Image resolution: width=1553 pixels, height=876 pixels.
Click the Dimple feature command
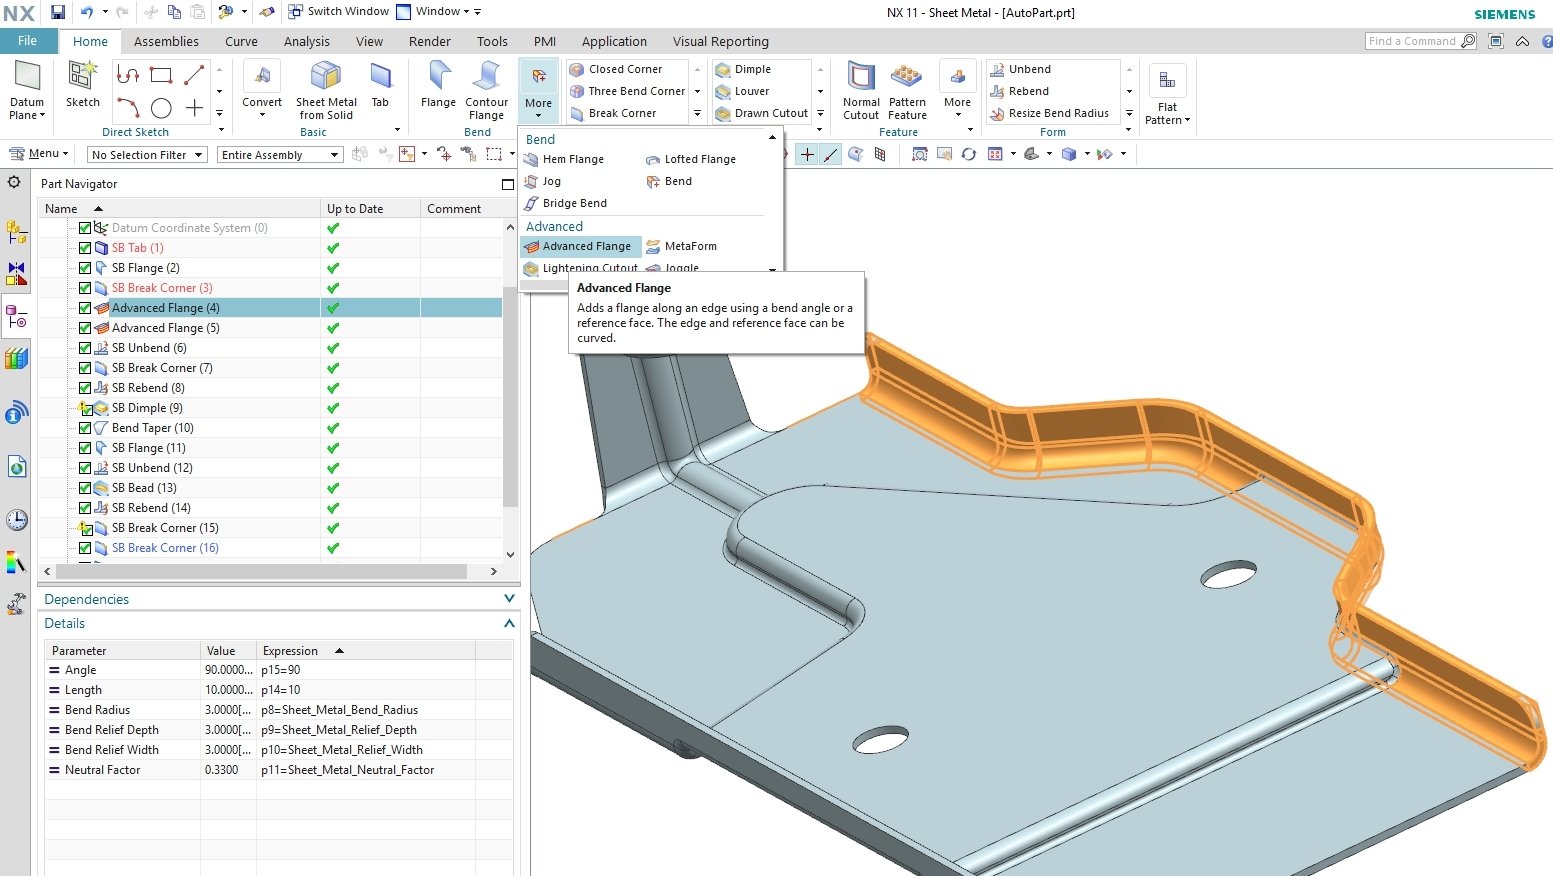click(x=743, y=69)
